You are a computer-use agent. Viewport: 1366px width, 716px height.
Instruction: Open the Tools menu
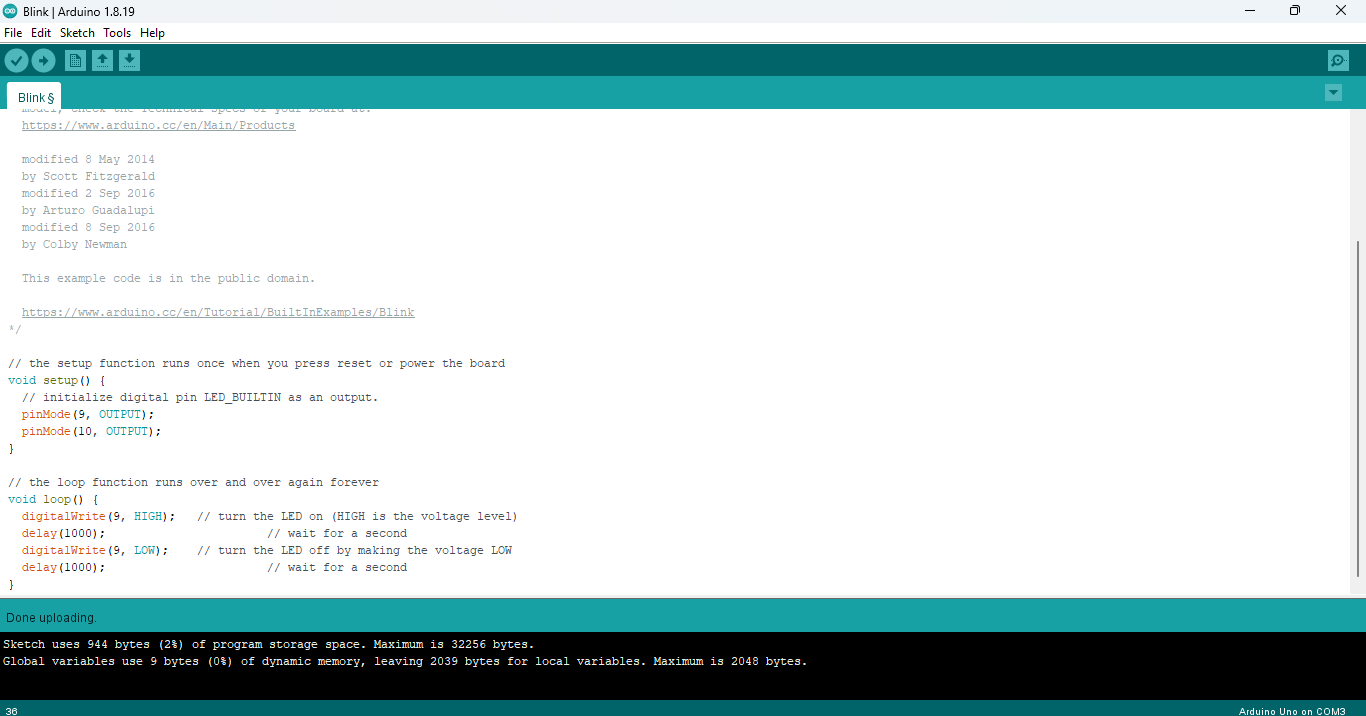pyautogui.click(x=117, y=32)
